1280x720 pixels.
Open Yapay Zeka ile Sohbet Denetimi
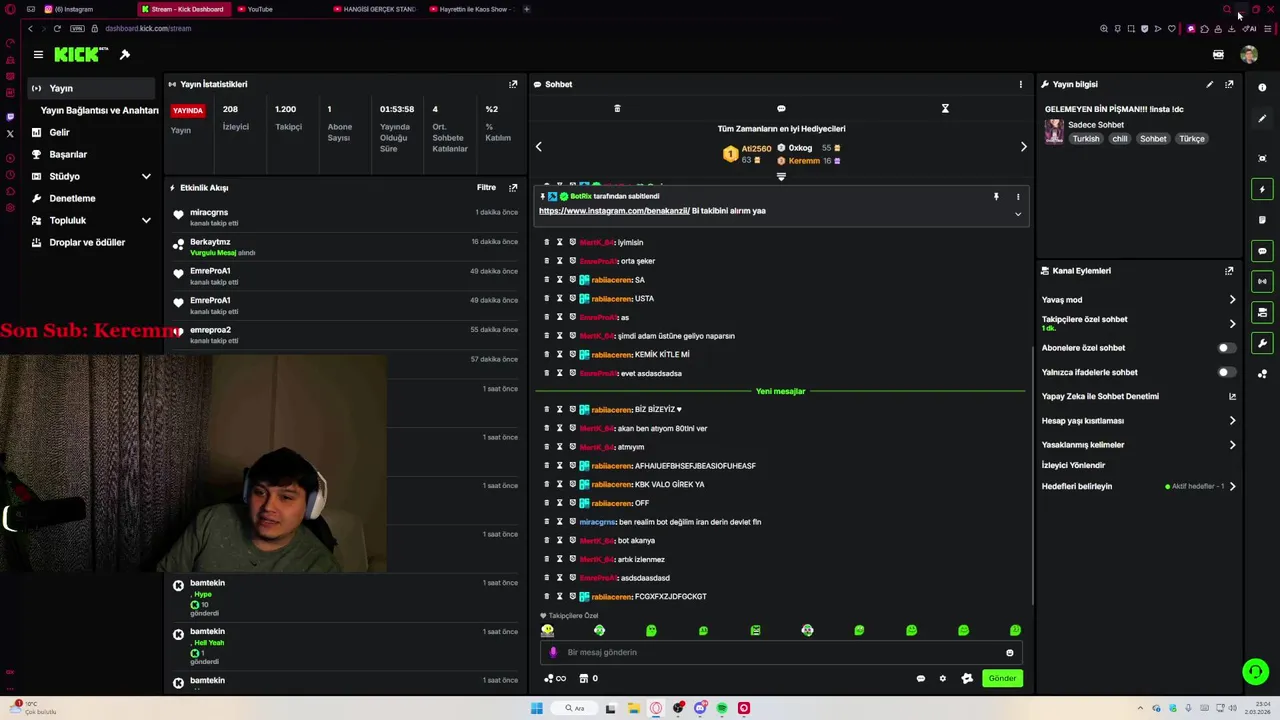pos(1138,396)
